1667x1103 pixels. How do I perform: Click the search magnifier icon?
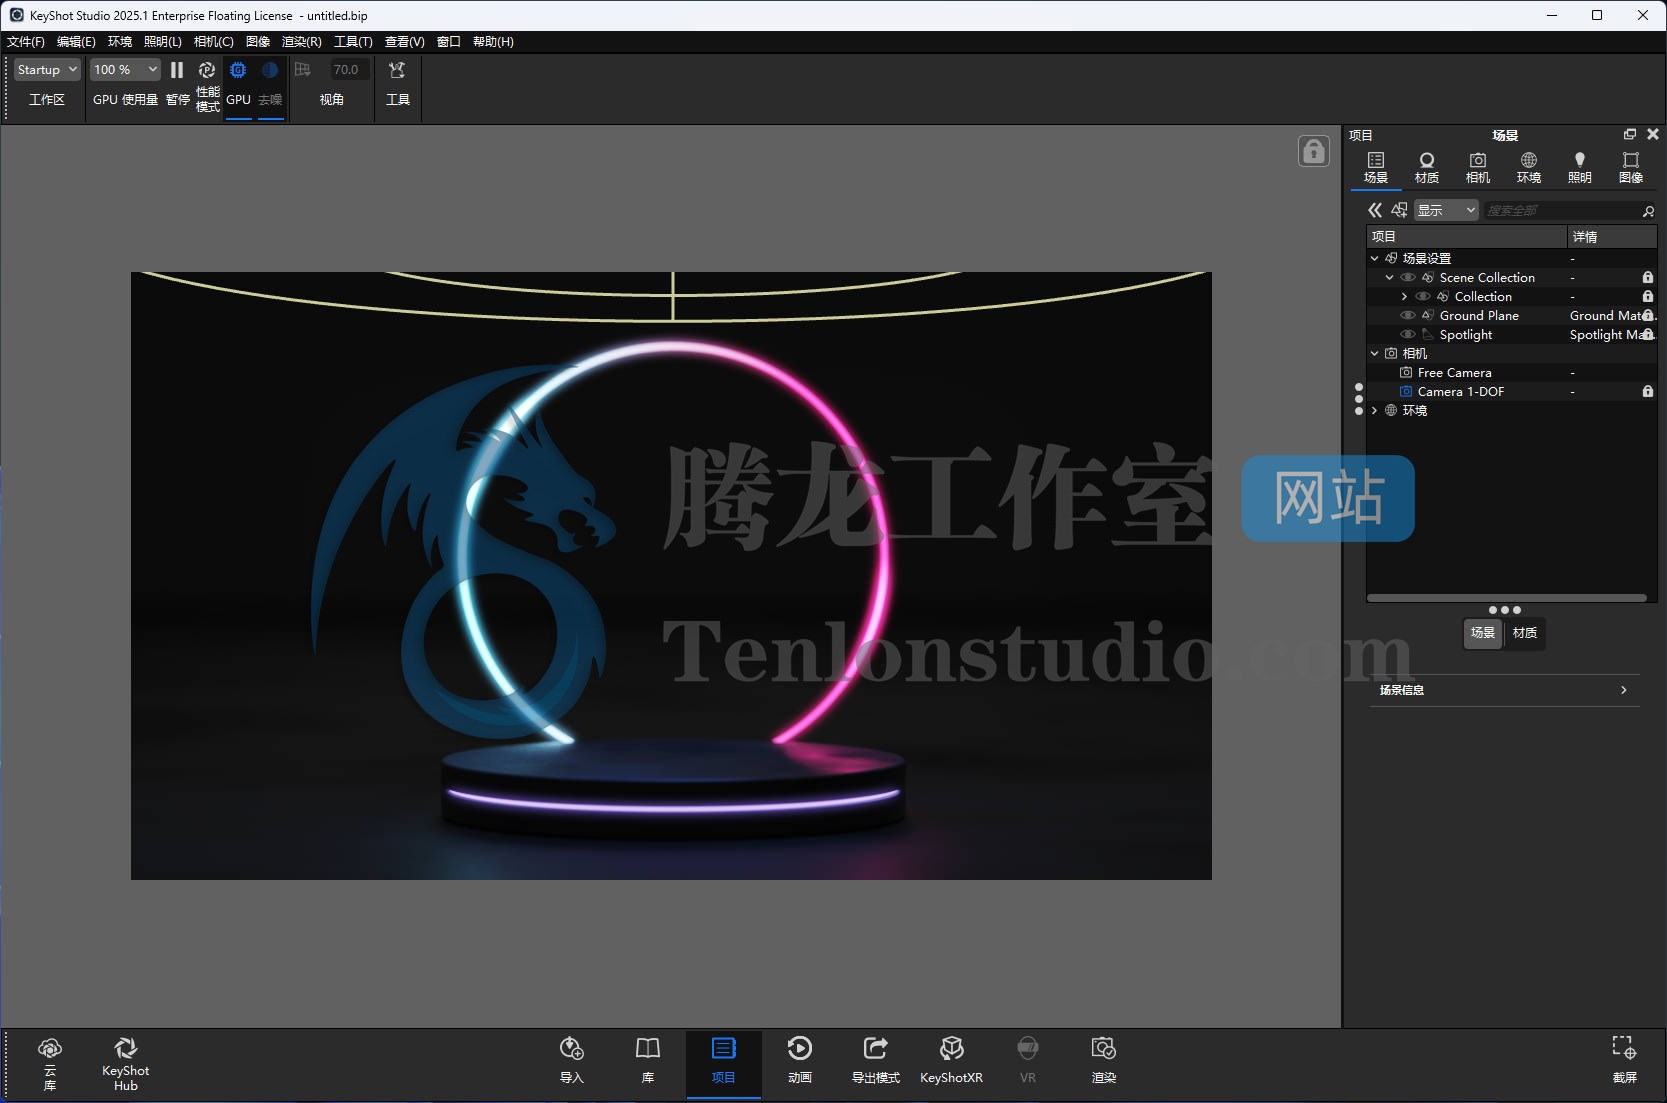pos(1648,211)
